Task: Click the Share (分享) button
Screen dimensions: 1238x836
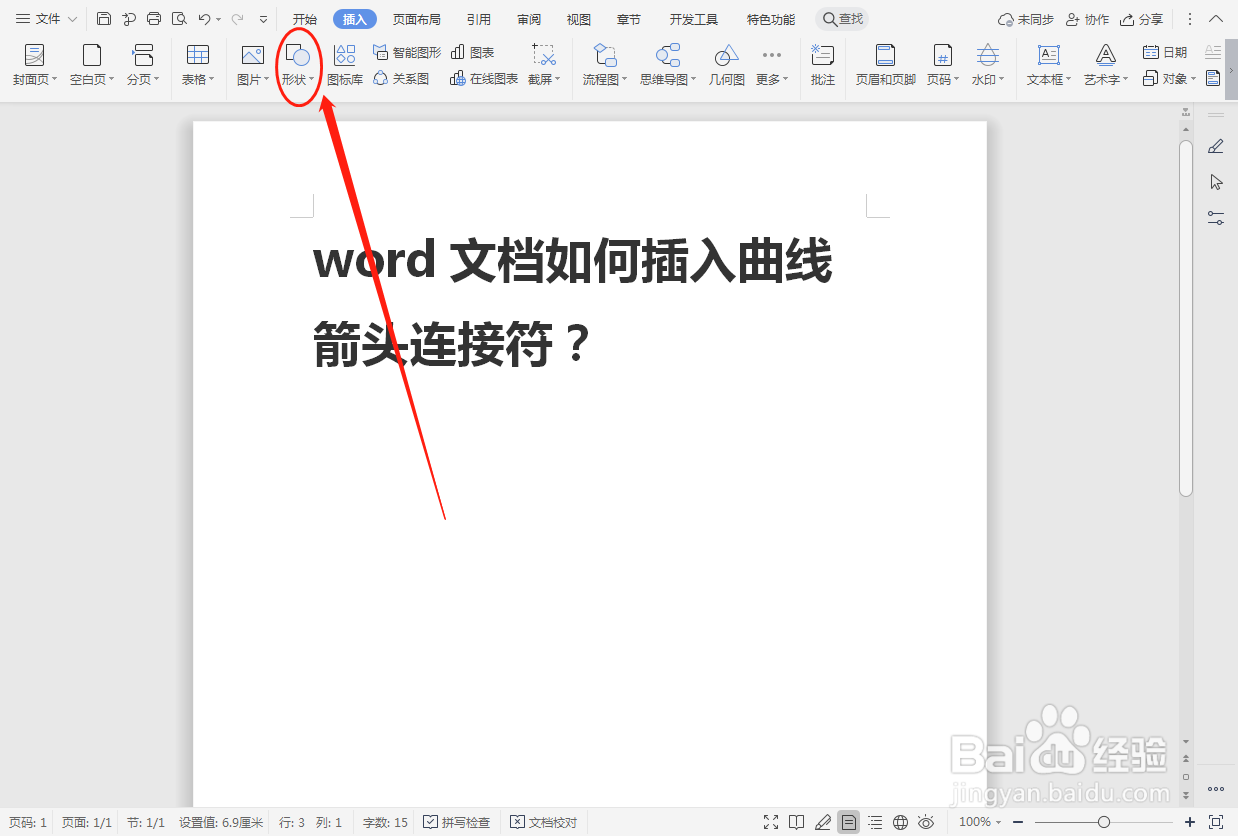Action: pyautogui.click(x=1142, y=19)
